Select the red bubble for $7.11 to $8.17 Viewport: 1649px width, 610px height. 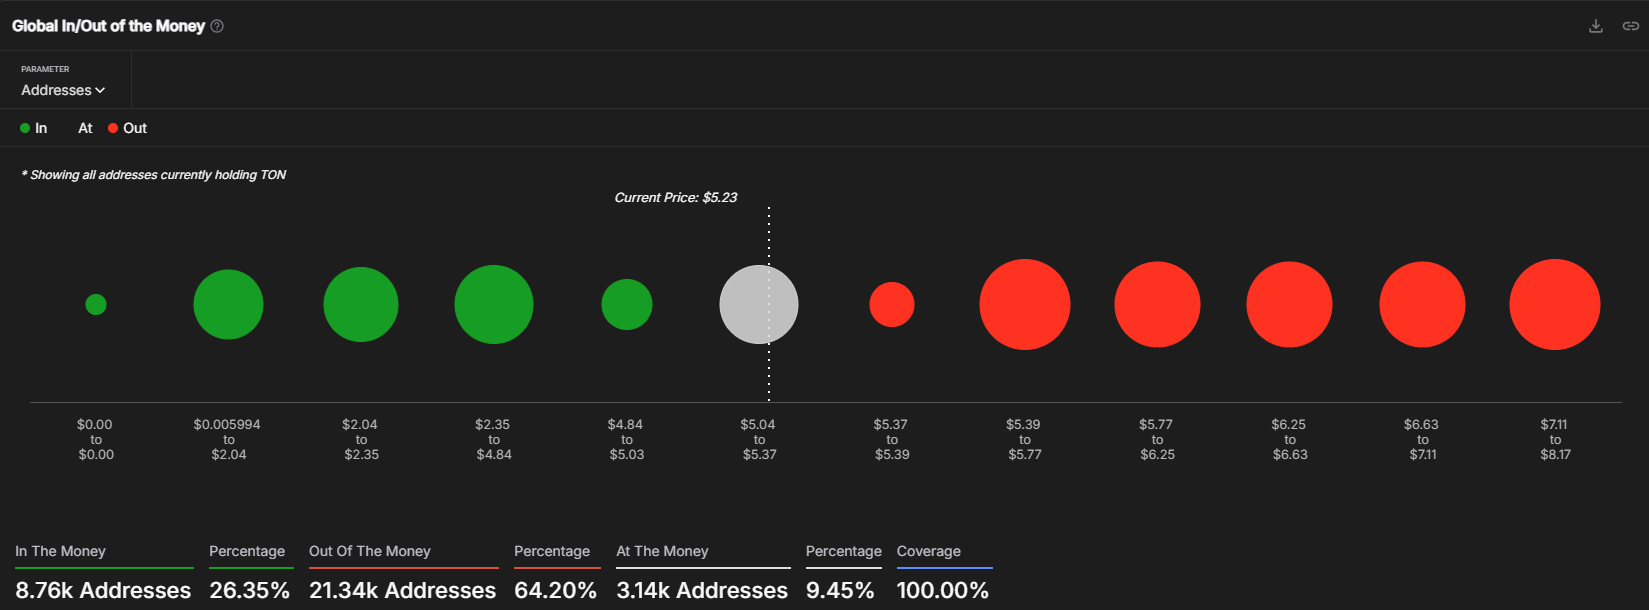1555,304
